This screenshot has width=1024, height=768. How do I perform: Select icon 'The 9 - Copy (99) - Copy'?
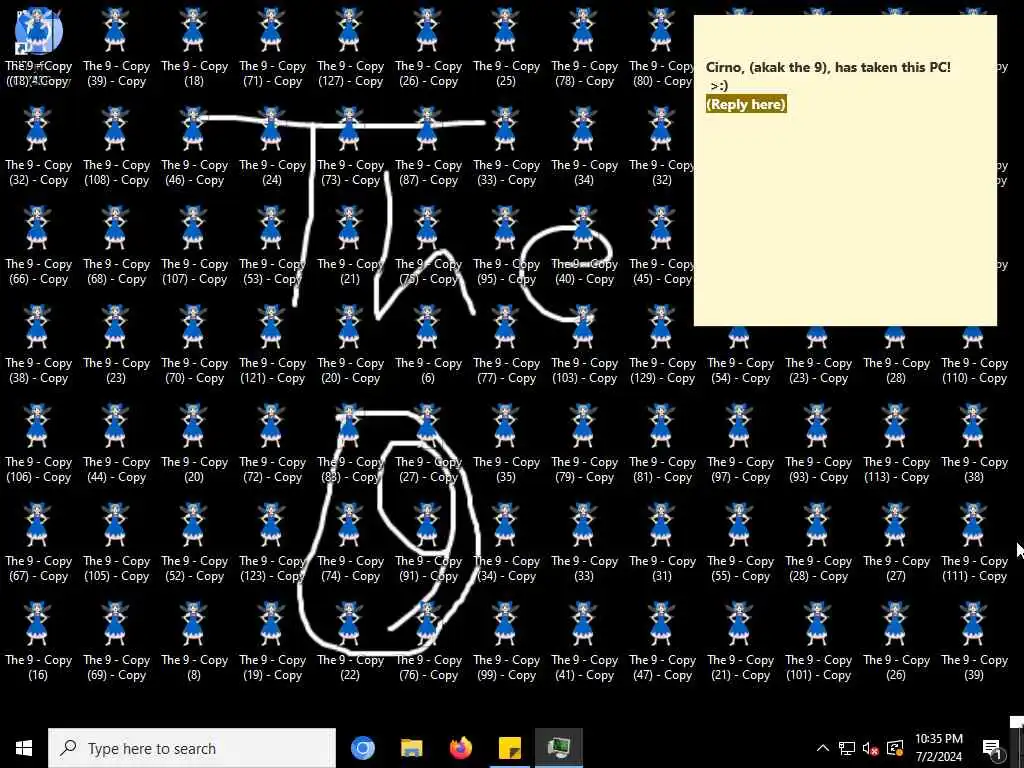pyautogui.click(x=506, y=642)
